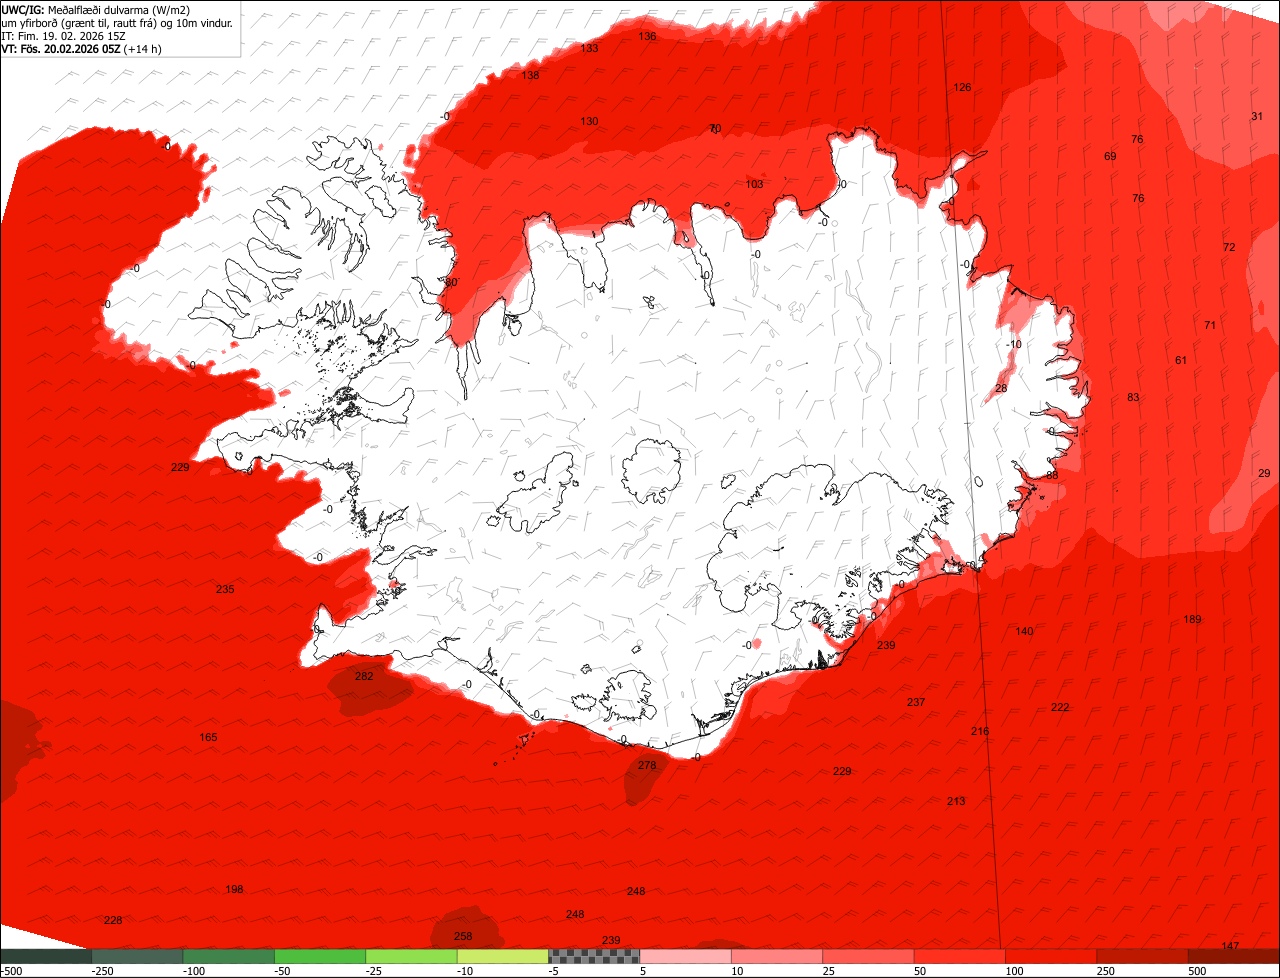Click the map value 83
The width and height of the screenshot is (1280, 978).
[x=1133, y=398]
